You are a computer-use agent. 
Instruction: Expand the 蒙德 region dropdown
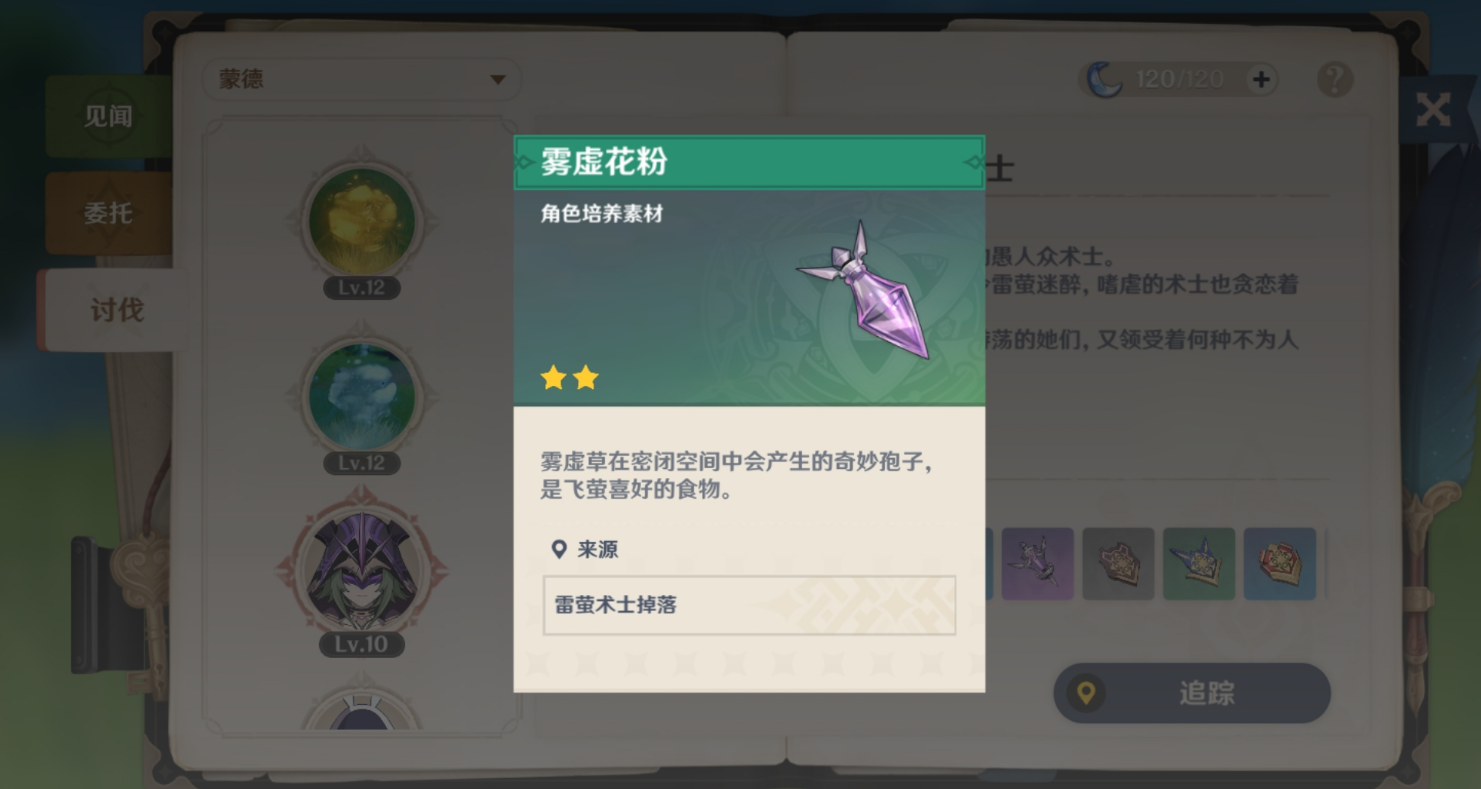361,79
